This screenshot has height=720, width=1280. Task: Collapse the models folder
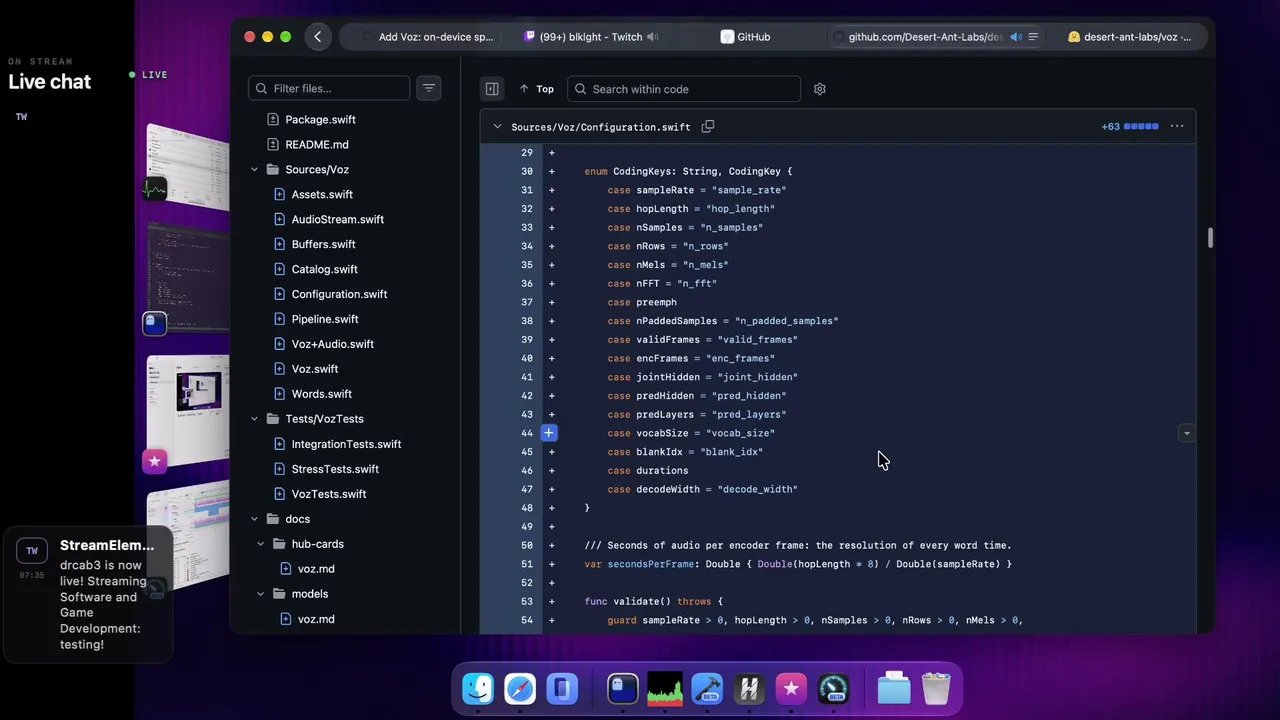(261, 594)
